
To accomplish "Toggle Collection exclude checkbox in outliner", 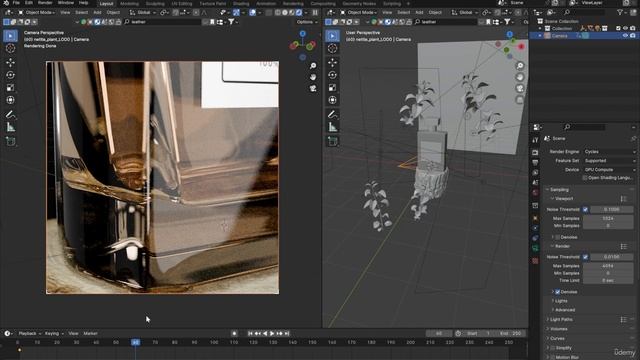I will [x=618, y=29].
